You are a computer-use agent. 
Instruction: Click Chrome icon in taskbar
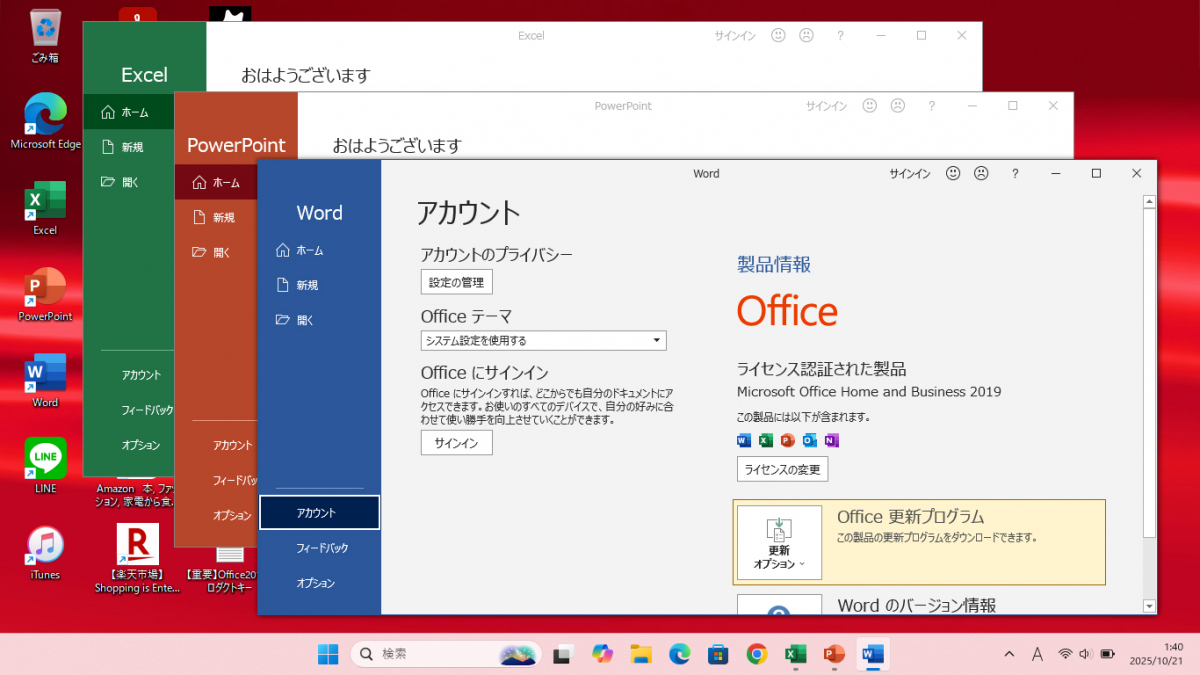757,654
